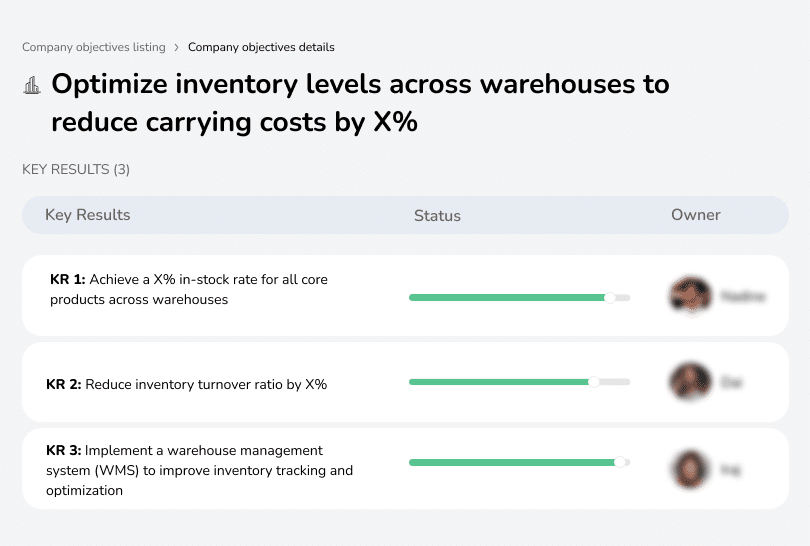Image resolution: width=810 pixels, height=546 pixels.
Task: Click KR 1 progress slider handle
Action: pyautogui.click(x=610, y=297)
